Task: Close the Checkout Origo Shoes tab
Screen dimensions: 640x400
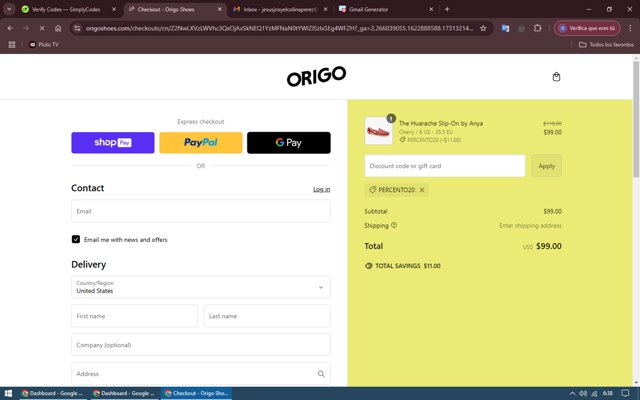Action: [x=220, y=9]
